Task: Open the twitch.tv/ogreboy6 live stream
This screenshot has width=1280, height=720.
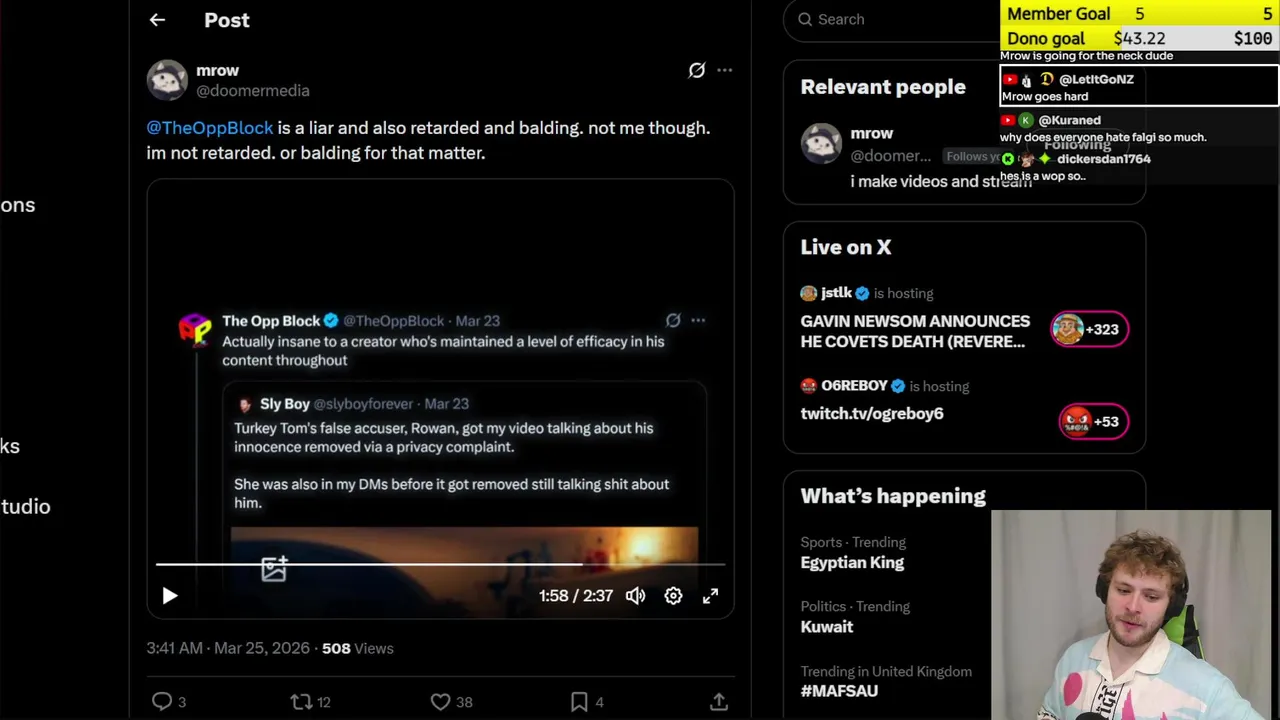Action: [872, 413]
